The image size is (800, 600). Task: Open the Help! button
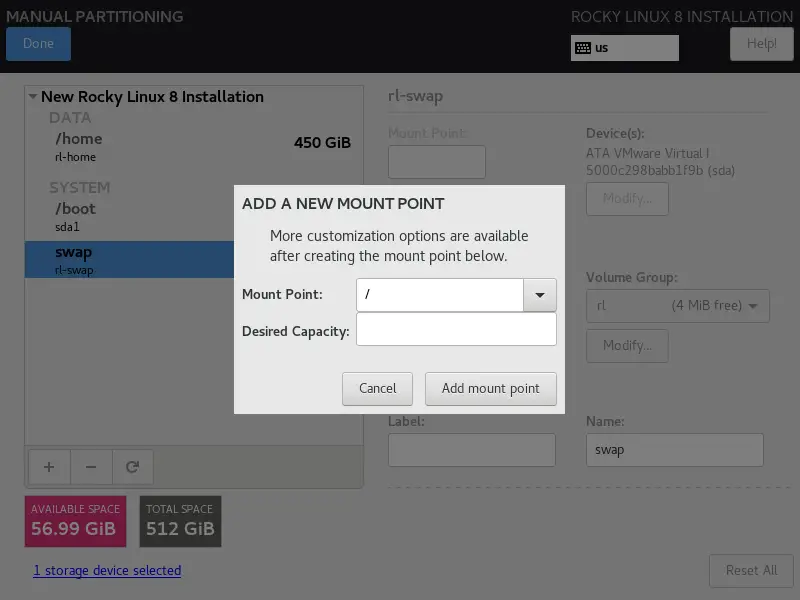[x=761, y=44]
